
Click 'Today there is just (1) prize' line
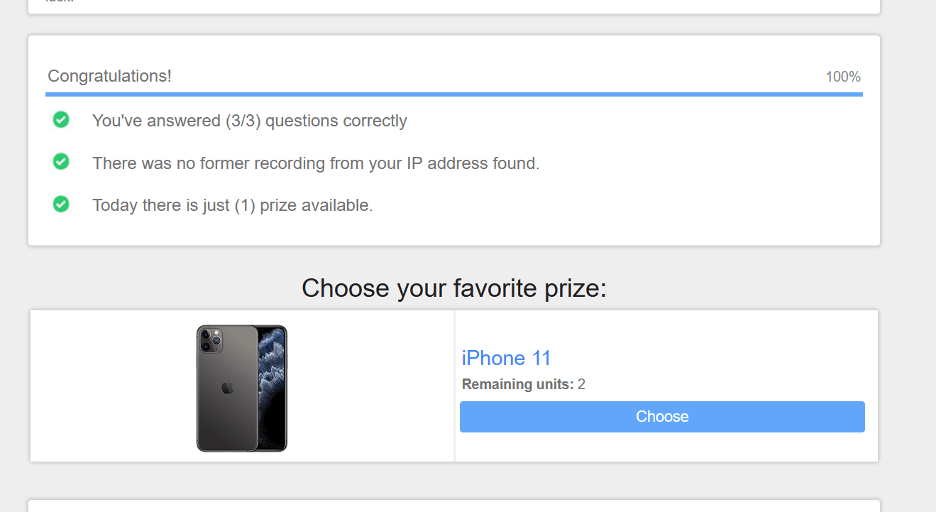tap(232, 205)
